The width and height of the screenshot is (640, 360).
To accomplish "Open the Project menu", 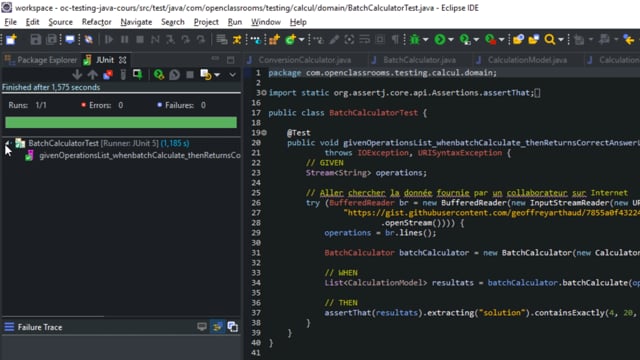I will pos(206,22).
